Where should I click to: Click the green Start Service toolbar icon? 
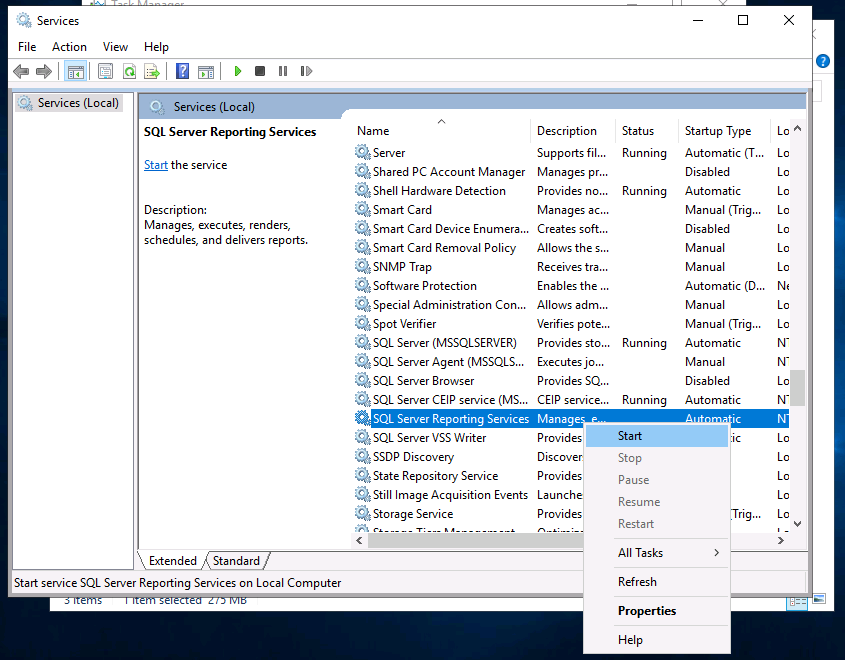238,71
